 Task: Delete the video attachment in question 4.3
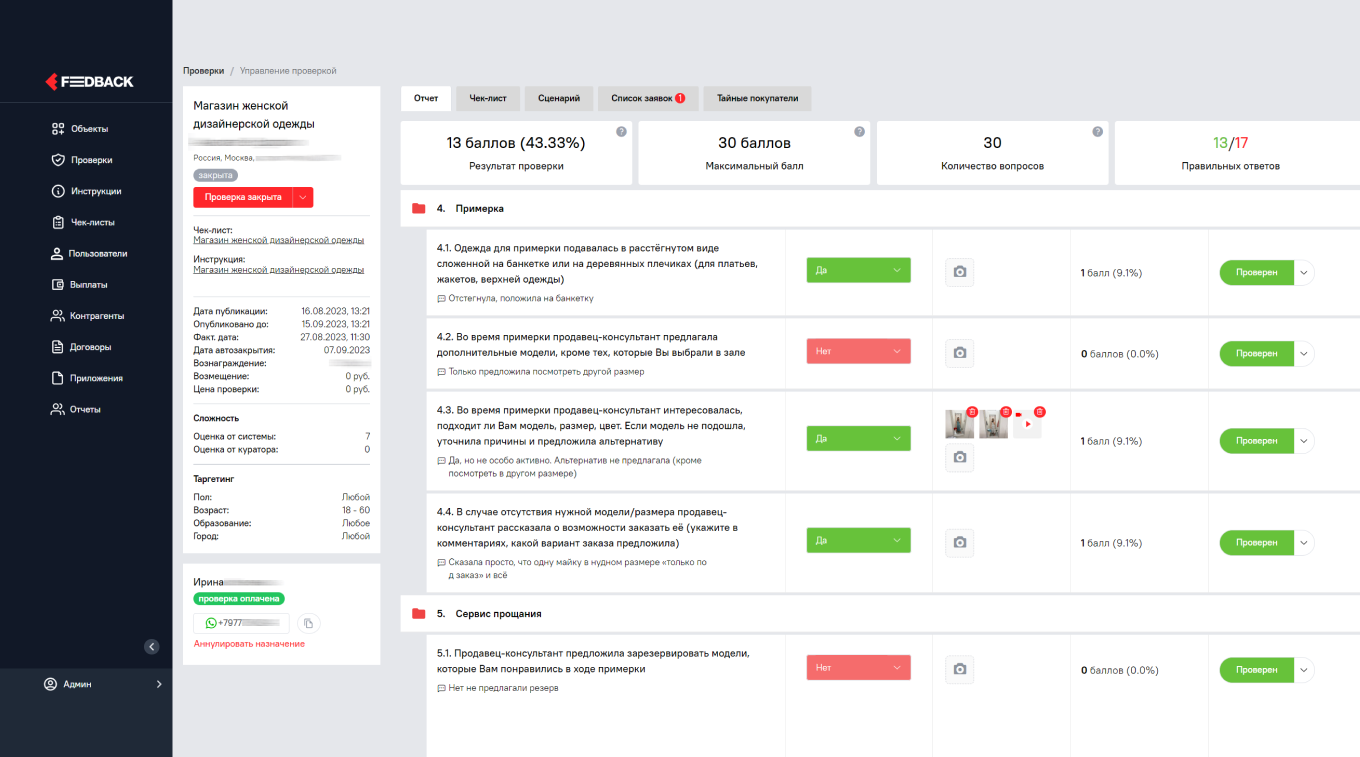point(1040,412)
